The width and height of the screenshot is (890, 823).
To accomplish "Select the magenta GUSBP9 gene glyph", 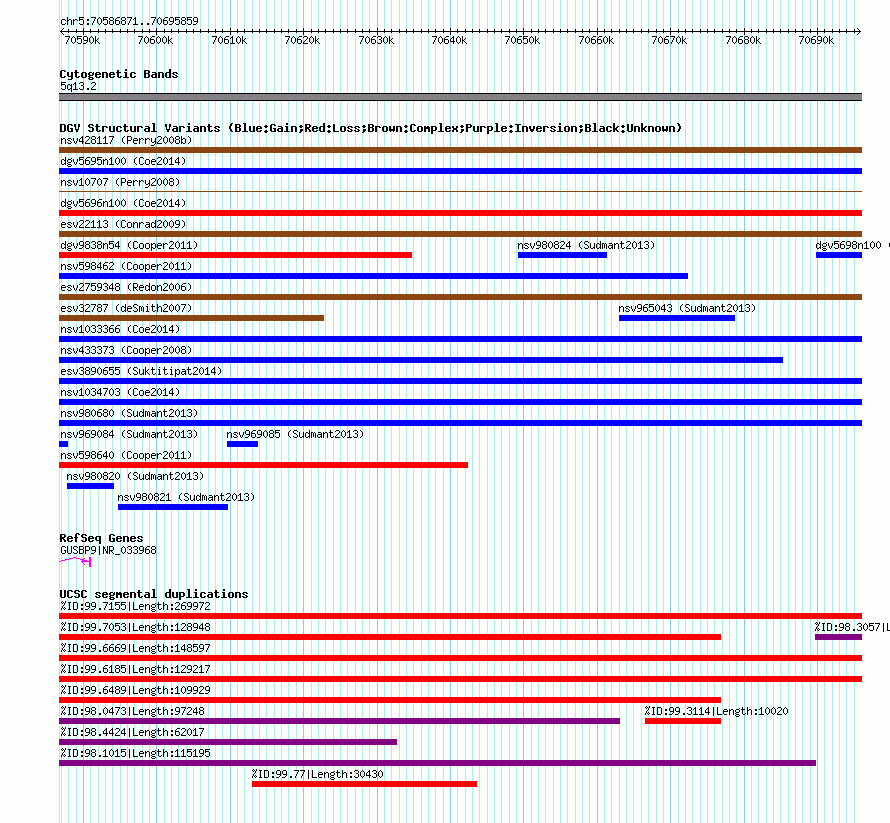I will click(x=75, y=561).
